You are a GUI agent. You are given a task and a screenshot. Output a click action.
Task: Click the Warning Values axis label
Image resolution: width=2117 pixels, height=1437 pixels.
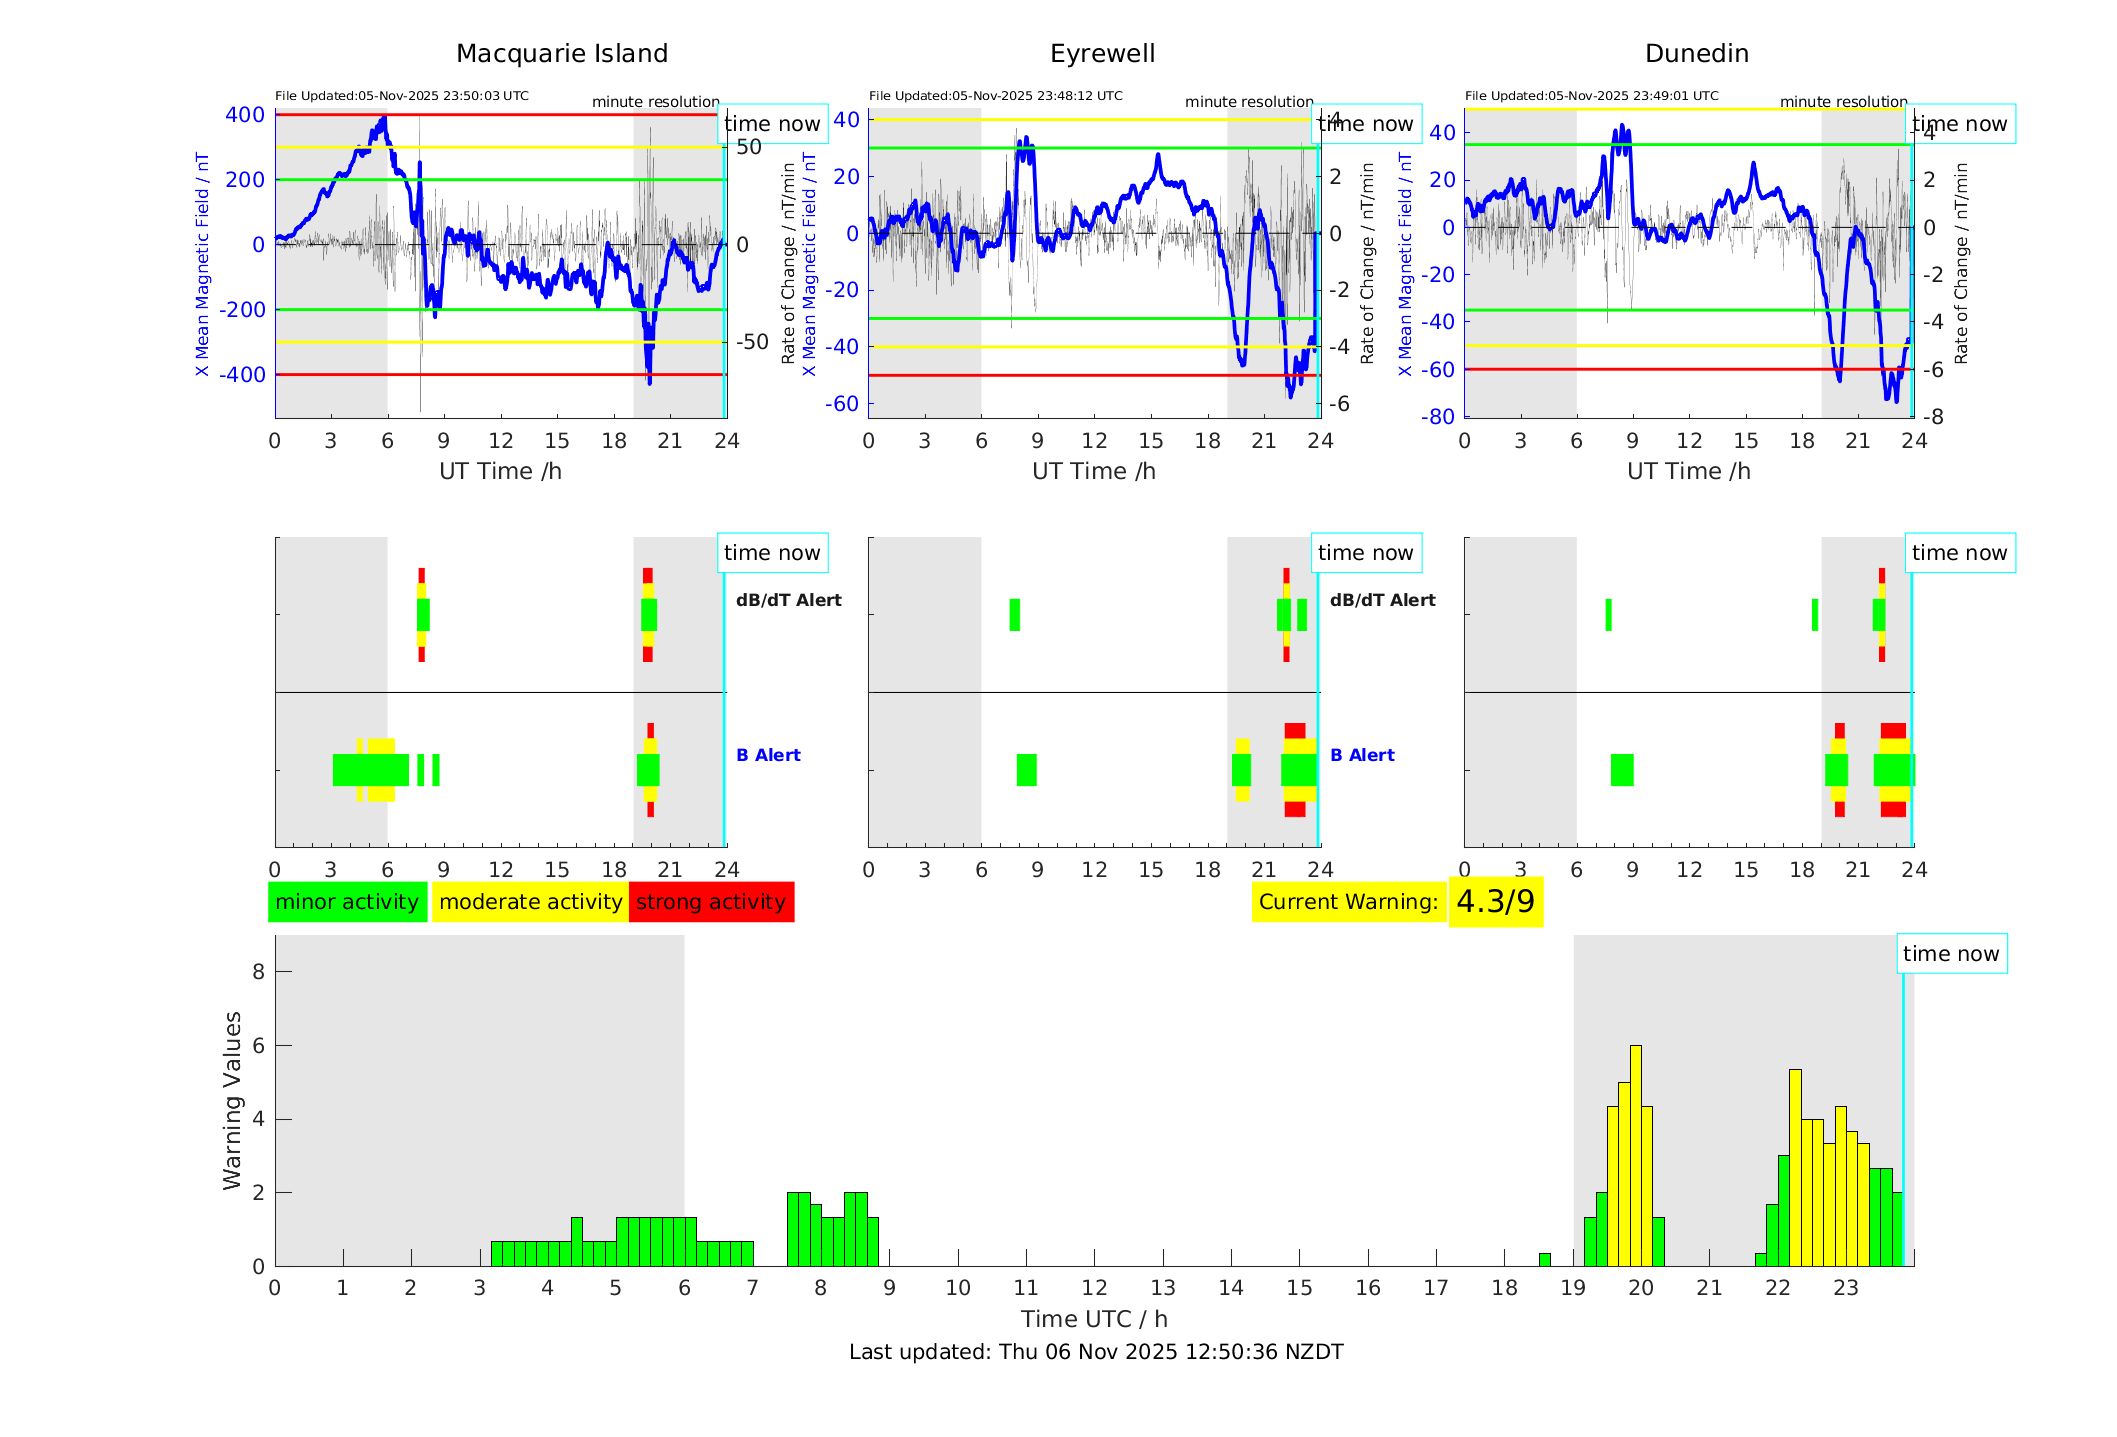tap(233, 1100)
